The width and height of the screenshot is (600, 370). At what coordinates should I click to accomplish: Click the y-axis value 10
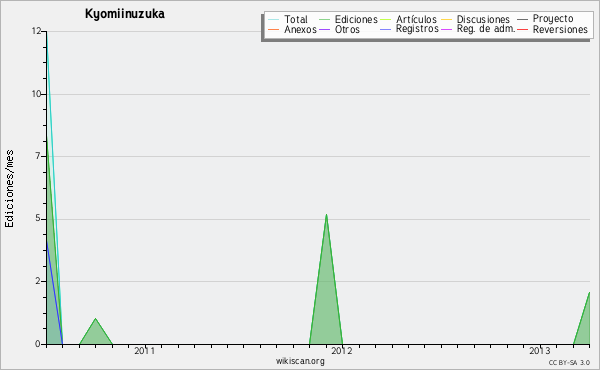pos(36,94)
